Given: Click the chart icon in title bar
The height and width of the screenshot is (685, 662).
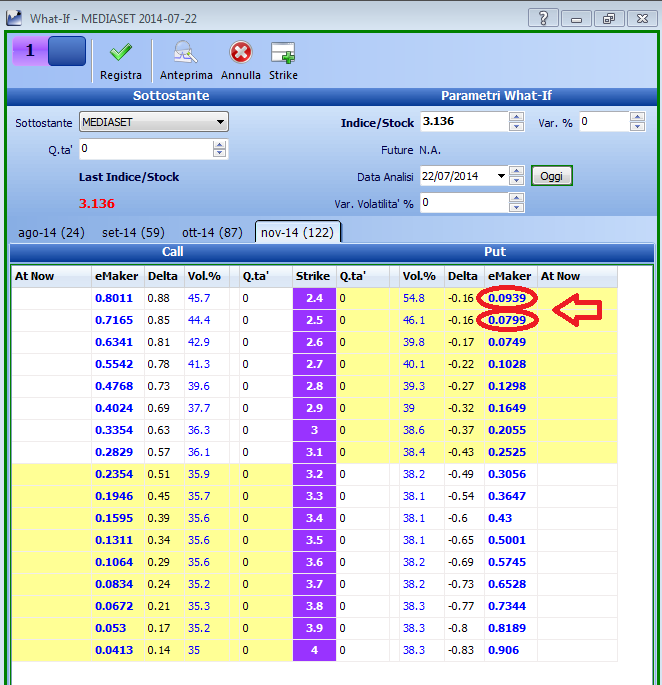Looking at the screenshot, I should [14, 18].
